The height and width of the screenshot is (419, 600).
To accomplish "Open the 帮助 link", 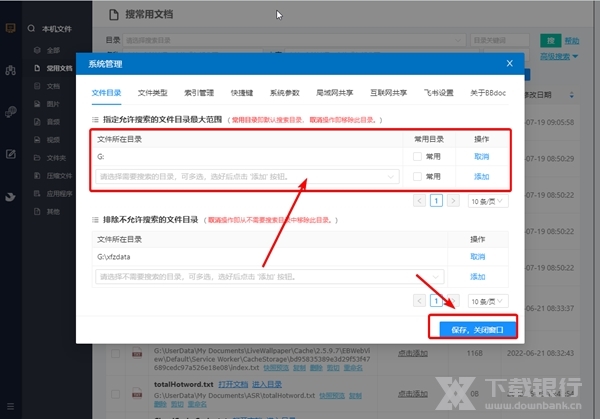I will tap(572, 41).
